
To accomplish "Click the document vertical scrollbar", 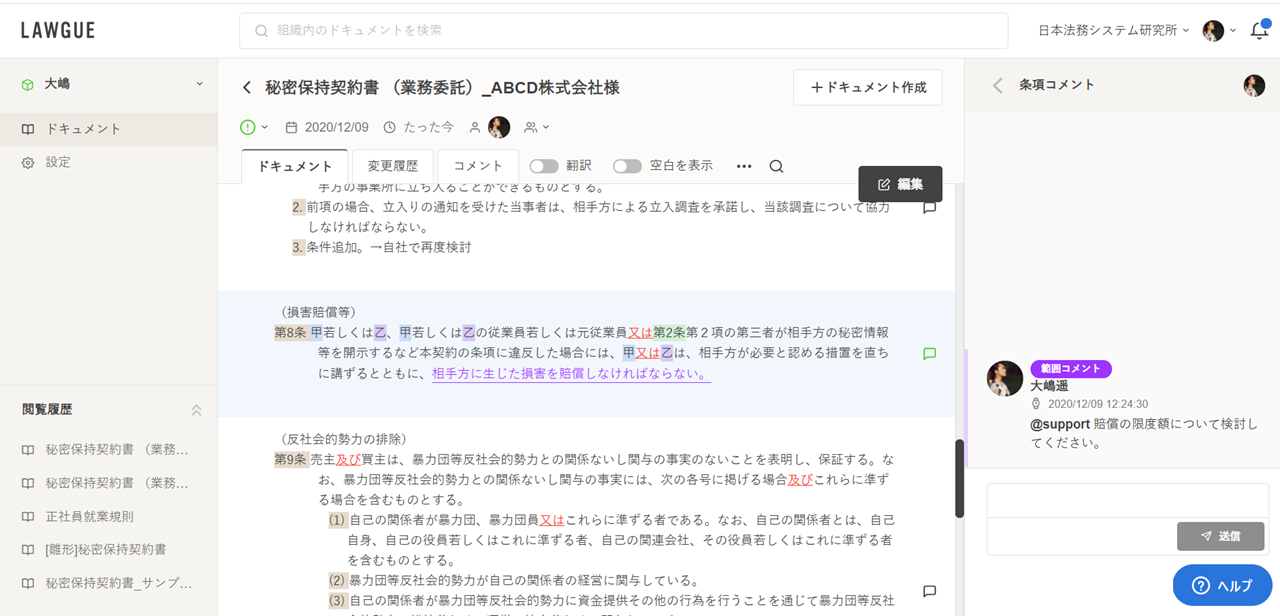I will (x=959, y=478).
